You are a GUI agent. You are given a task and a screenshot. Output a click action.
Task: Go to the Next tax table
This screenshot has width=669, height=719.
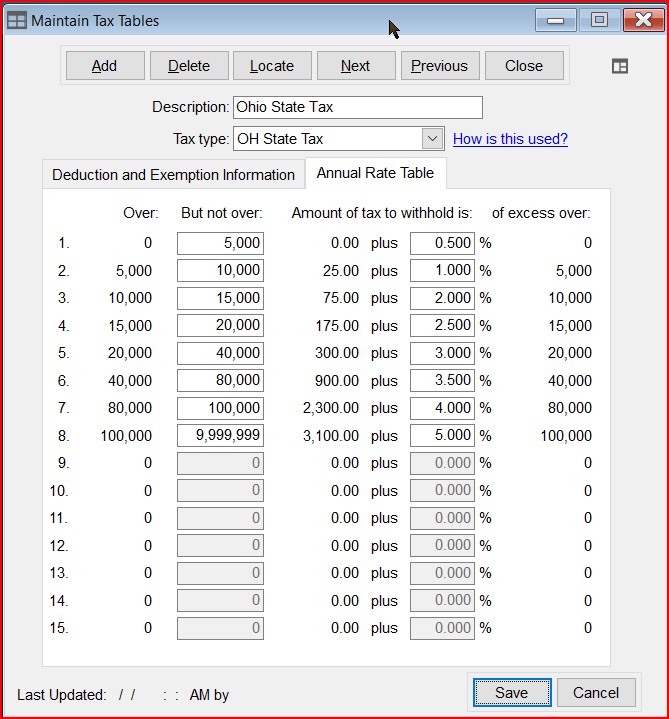[x=356, y=66]
